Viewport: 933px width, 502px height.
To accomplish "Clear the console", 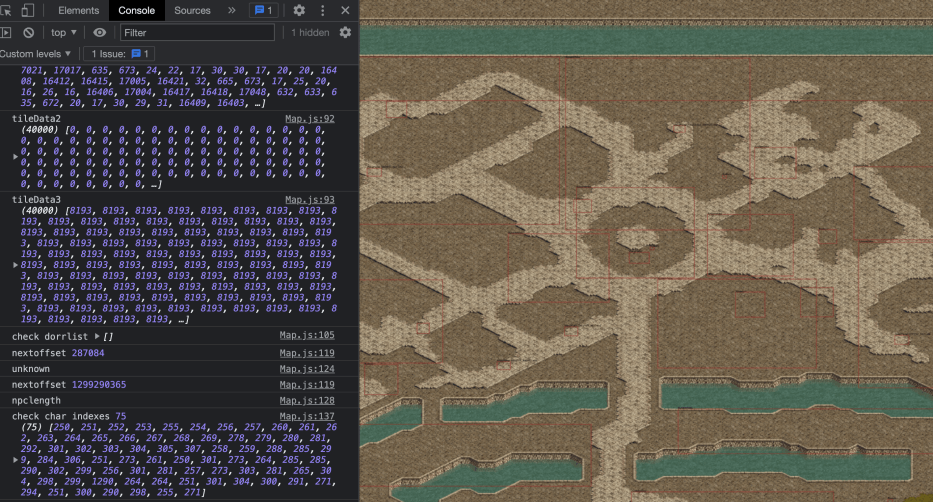I will (29, 33).
